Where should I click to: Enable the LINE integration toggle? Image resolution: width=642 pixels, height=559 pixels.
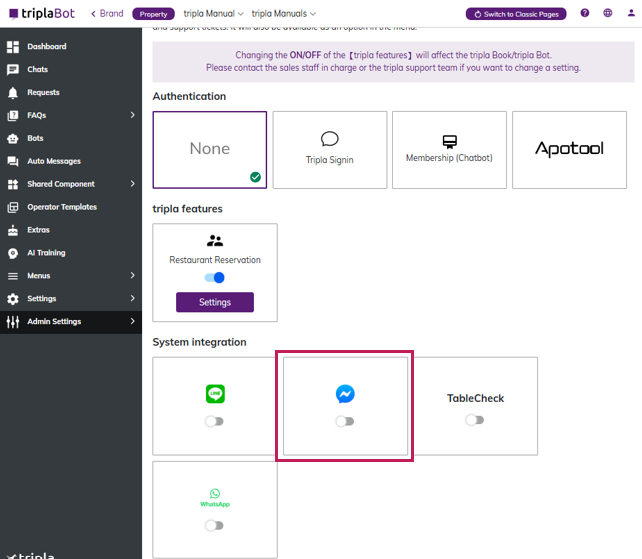coord(214,421)
